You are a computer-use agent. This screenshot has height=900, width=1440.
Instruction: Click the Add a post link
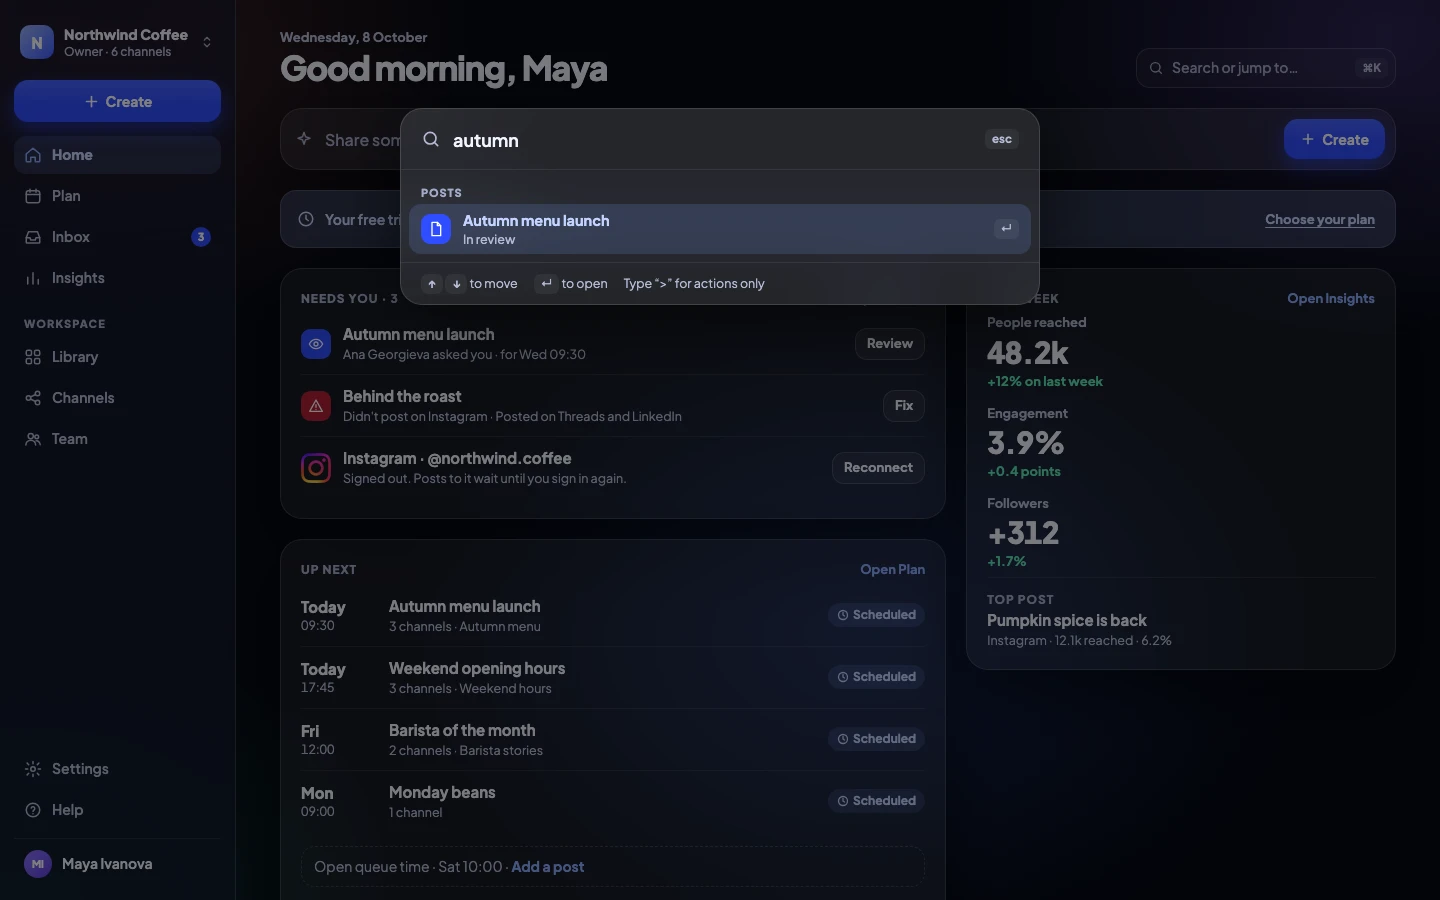tap(548, 867)
